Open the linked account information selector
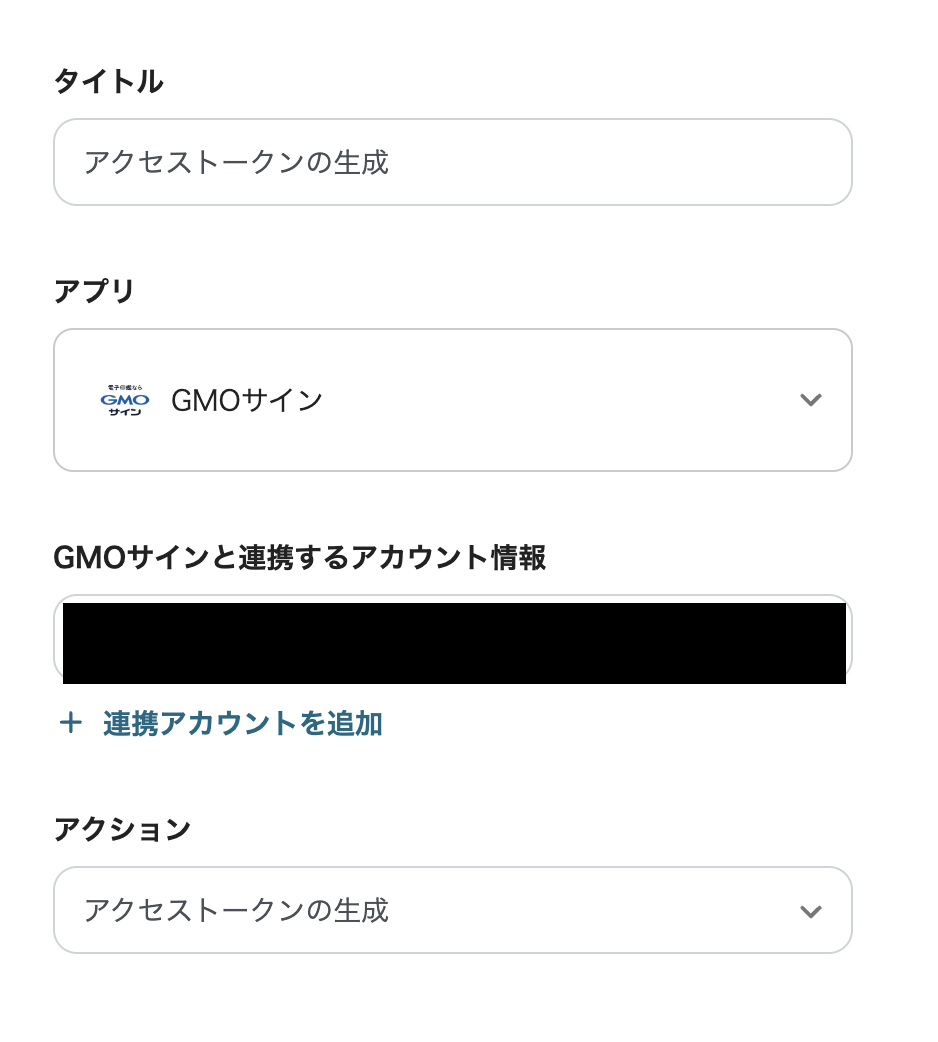Viewport: 938px width, 1042px height. [x=452, y=641]
